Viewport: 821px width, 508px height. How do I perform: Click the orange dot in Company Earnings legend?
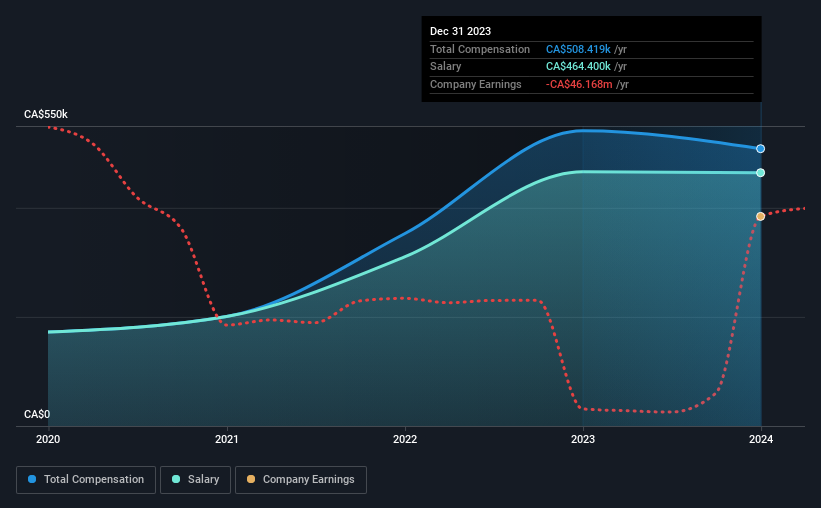[251, 479]
